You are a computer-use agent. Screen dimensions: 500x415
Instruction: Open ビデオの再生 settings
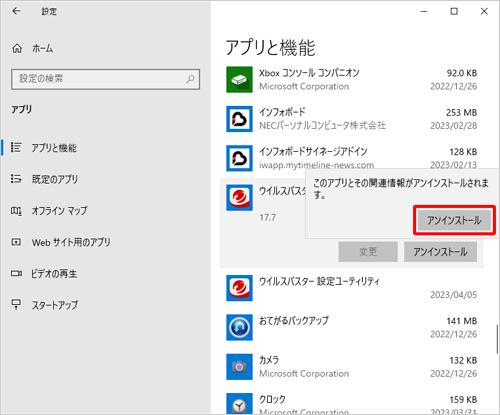click(54, 274)
